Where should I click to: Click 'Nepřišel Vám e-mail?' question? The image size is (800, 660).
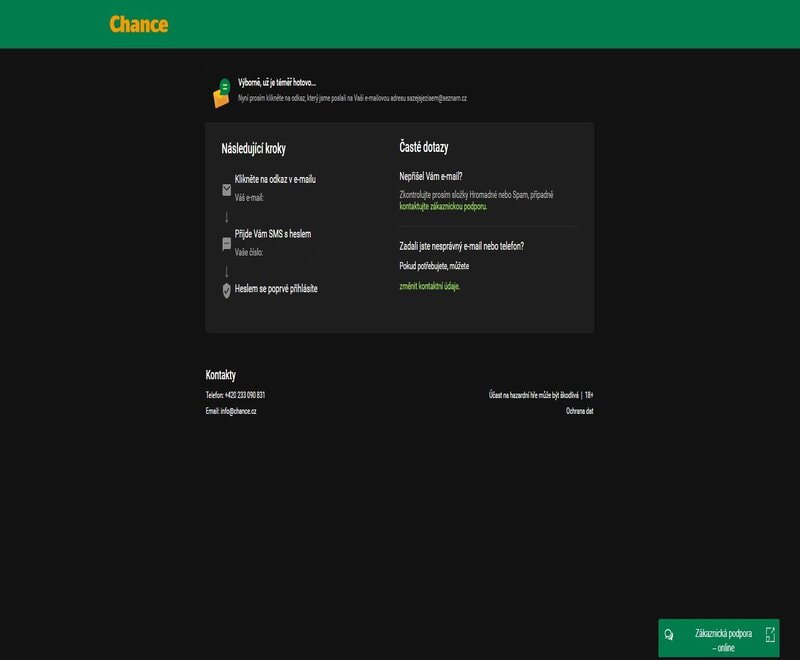click(x=430, y=176)
